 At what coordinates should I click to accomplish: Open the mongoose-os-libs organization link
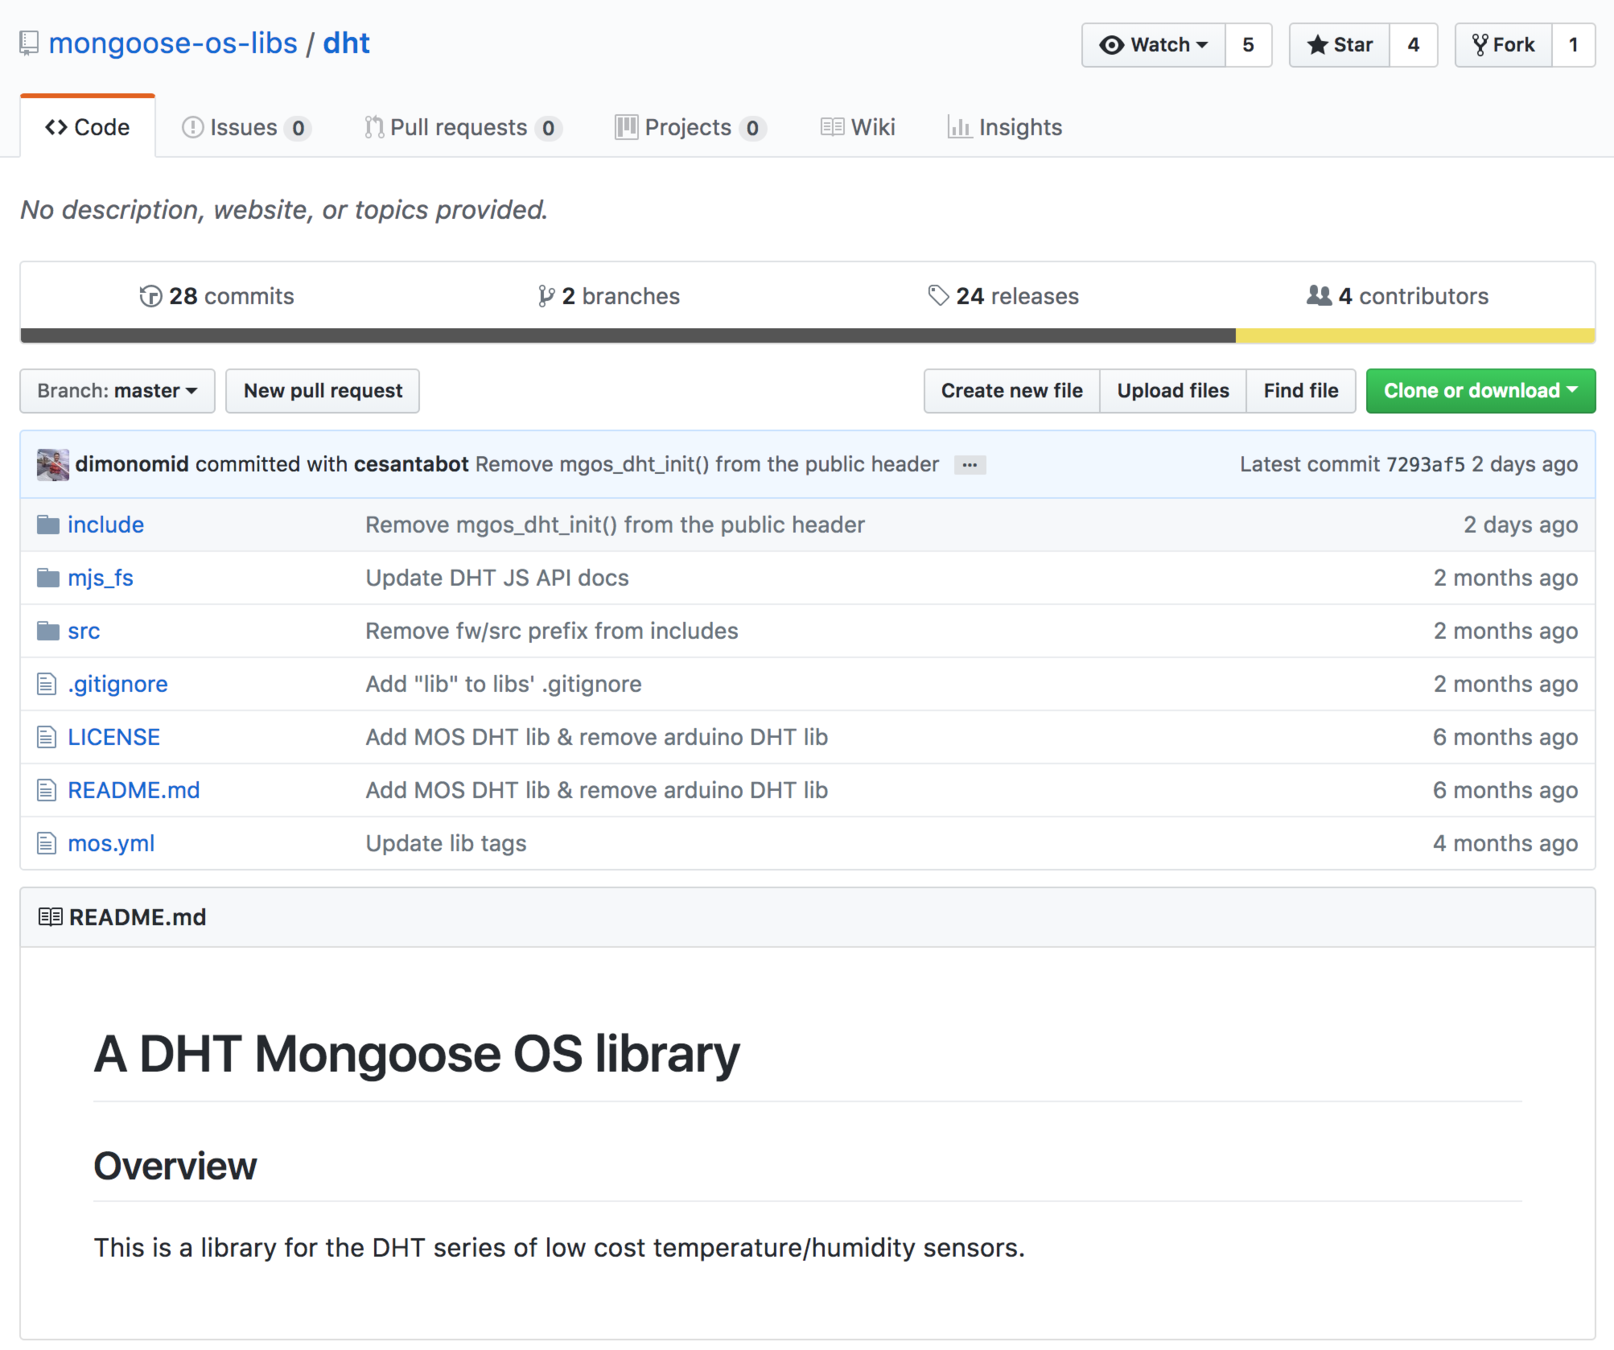(x=173, y=43)
